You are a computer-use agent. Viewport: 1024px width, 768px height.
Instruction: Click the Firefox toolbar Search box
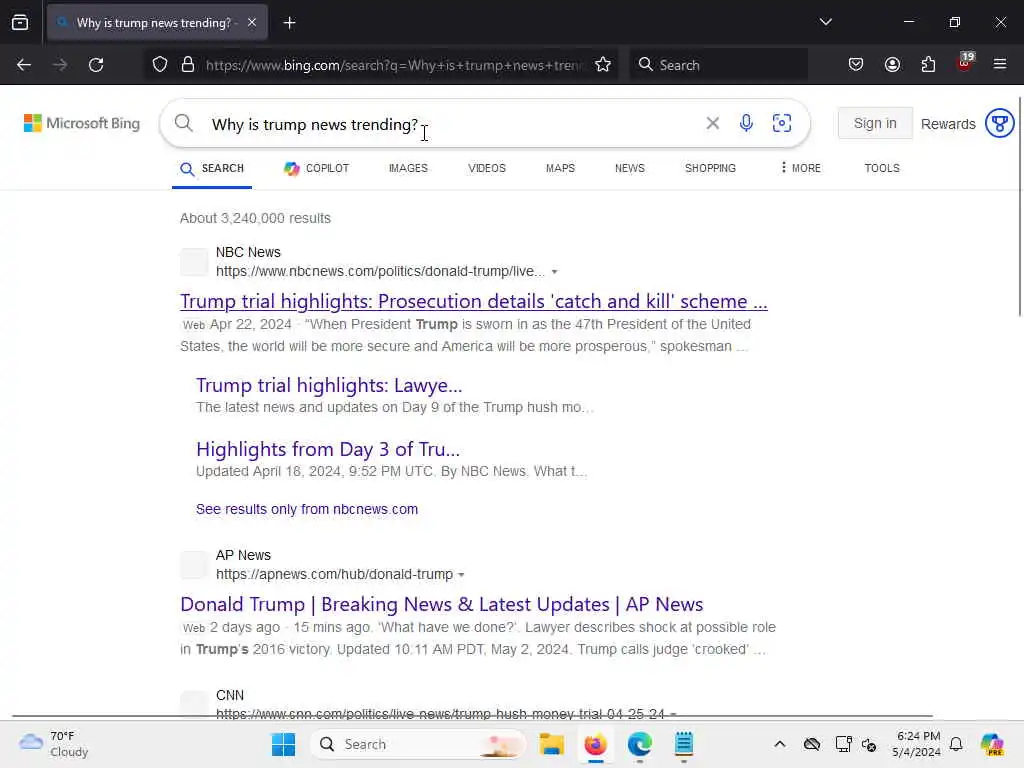click(718, 65)
